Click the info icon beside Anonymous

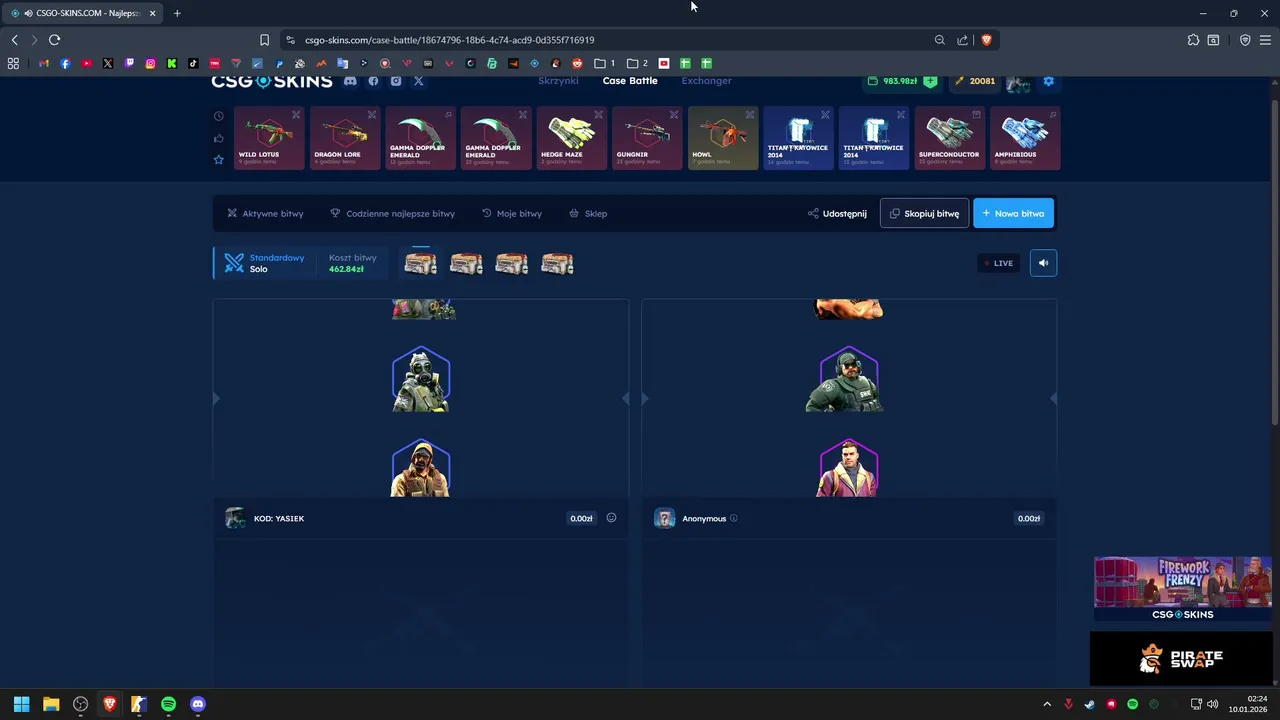[734, 518]
